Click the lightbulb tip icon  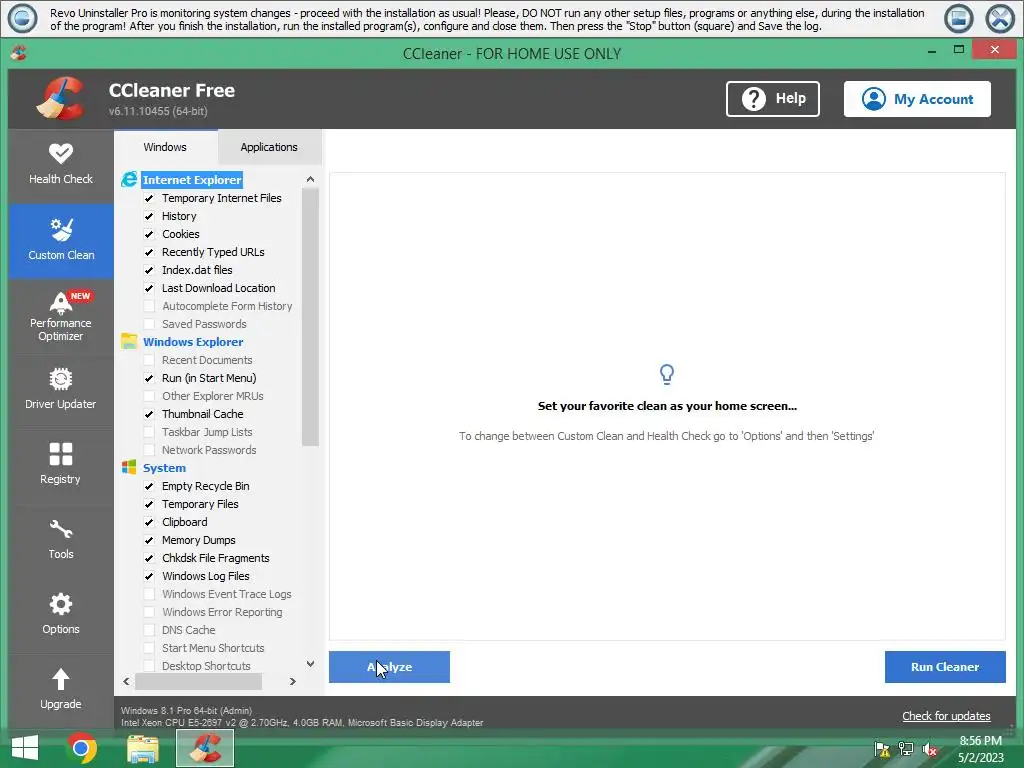tap(667, 374)
